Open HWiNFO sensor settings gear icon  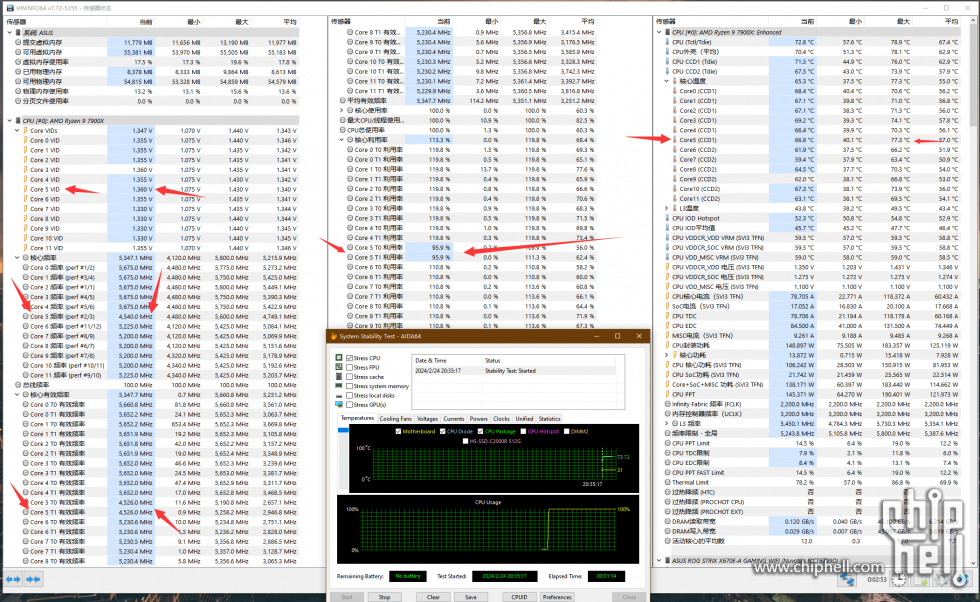(x=943, y=579)
